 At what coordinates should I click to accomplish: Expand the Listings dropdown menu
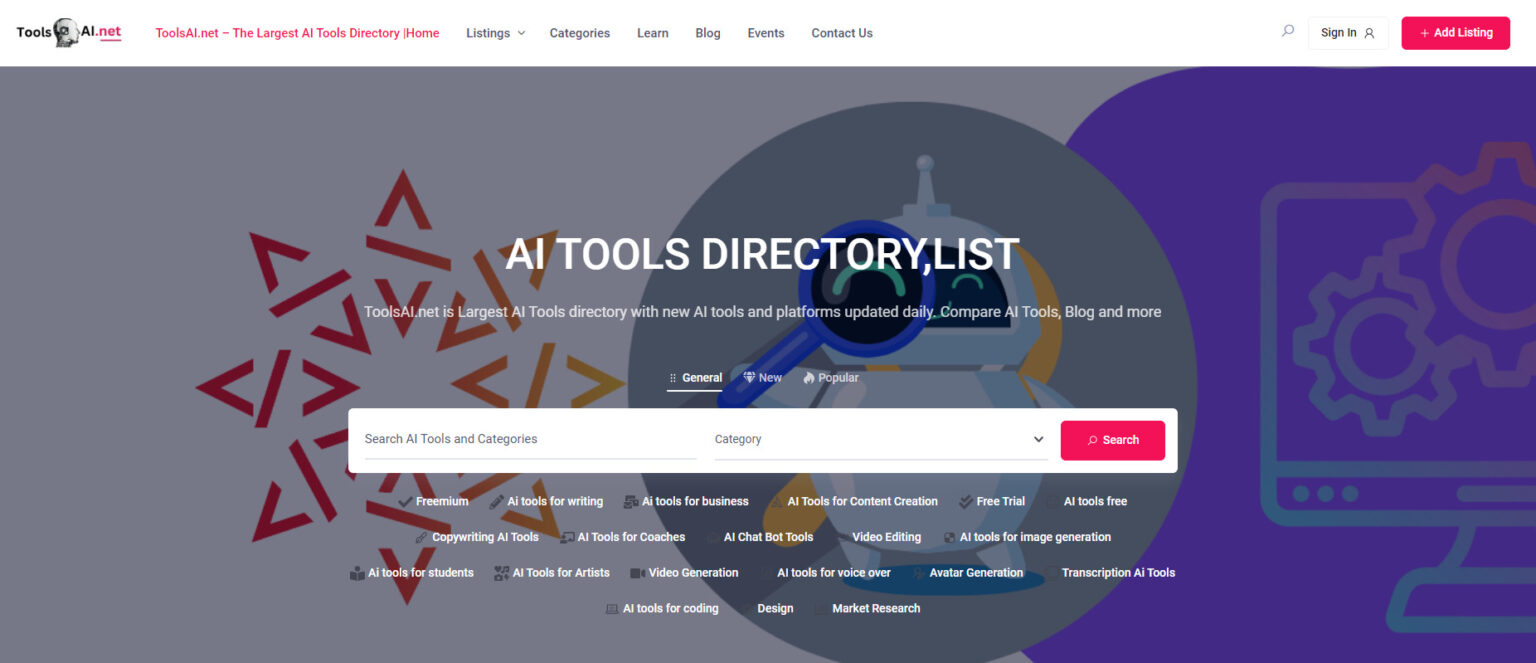[x=495, y=33]
